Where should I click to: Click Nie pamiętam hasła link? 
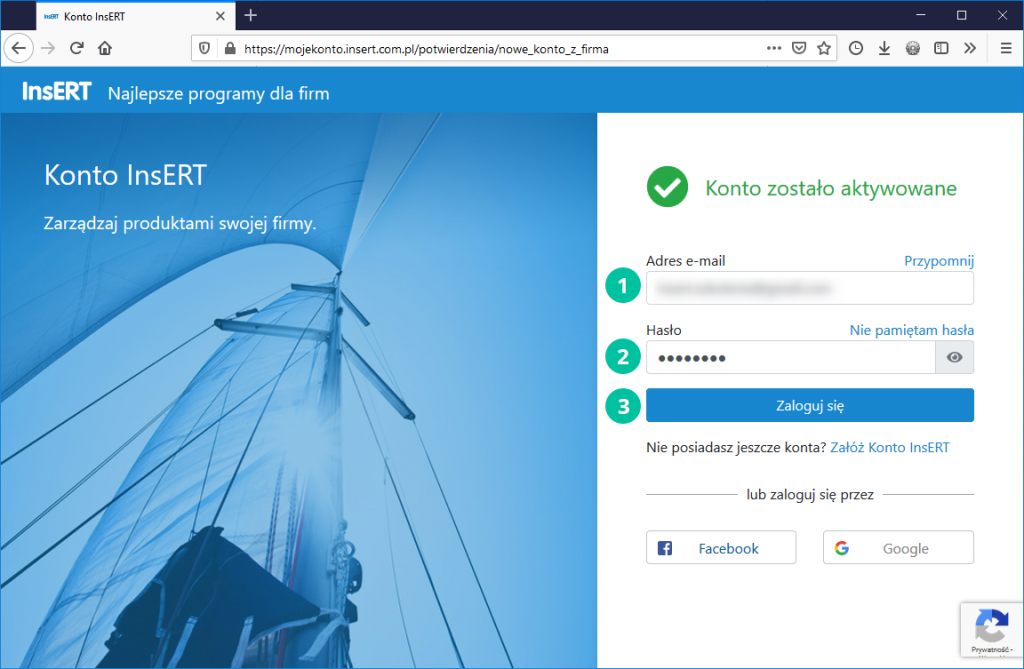[x=911, y=331]
